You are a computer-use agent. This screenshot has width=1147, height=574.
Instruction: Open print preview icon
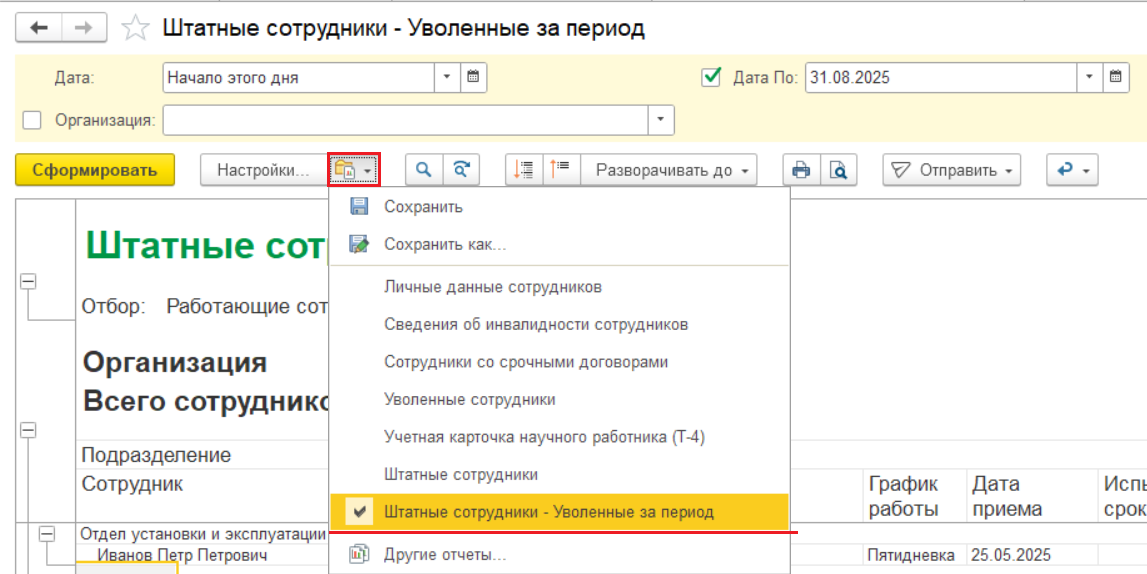(x=838, y=170)
